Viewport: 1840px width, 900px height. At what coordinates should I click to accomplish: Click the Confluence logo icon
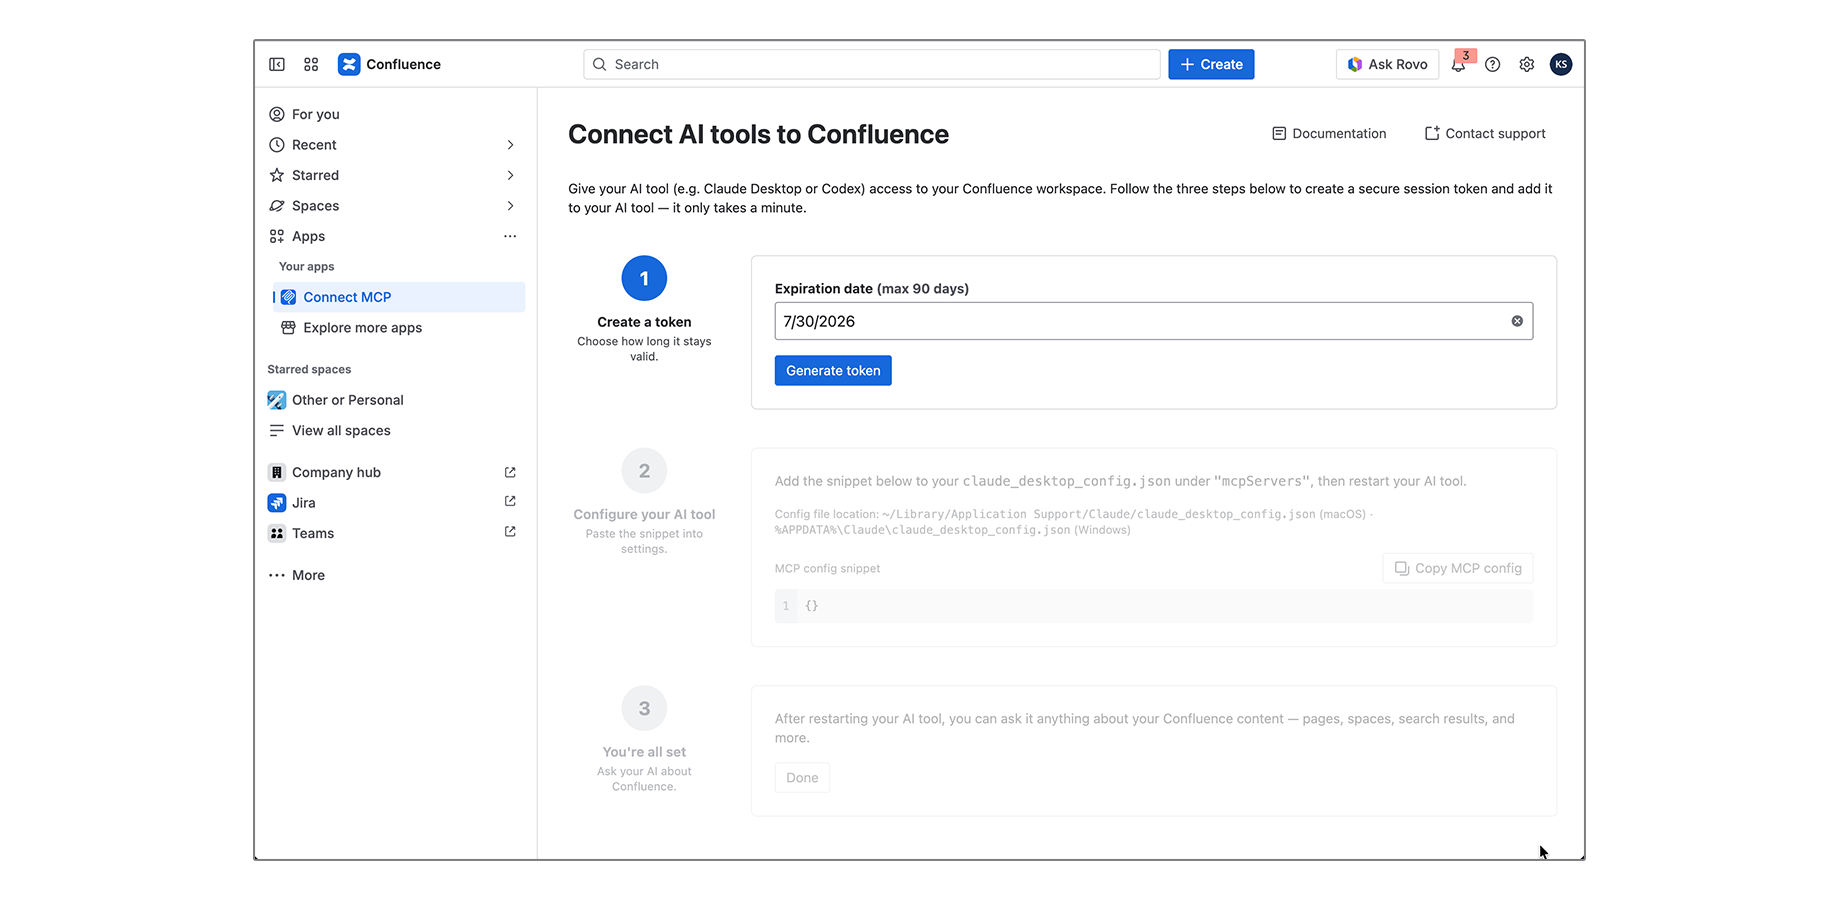(349, 64)
